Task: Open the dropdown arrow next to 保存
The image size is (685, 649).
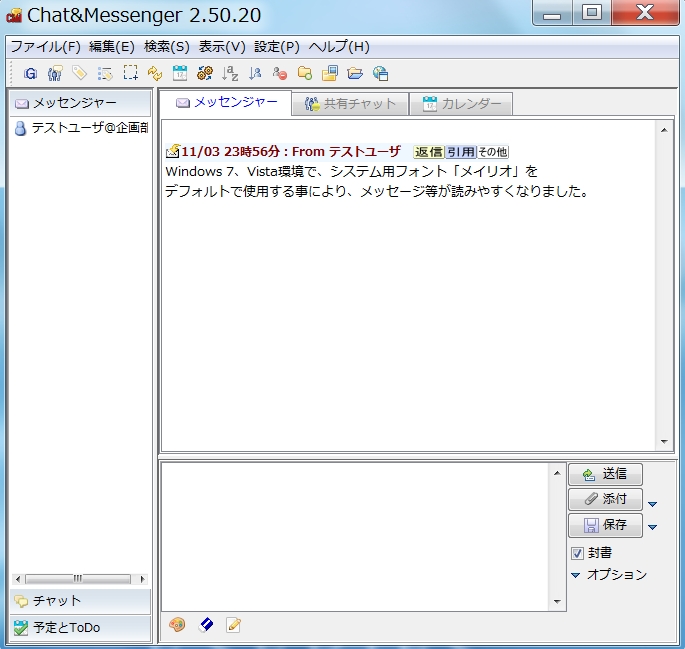Action: point(653,527)
